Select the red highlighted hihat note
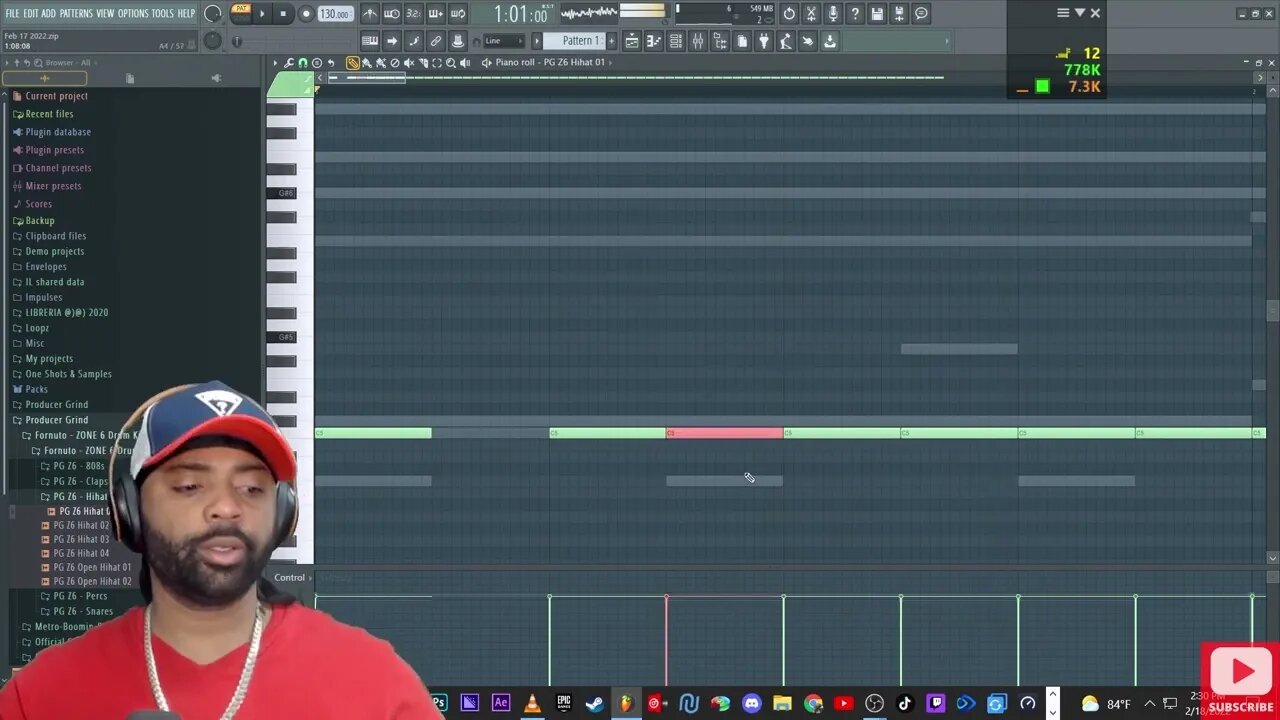 (x=725, y=433)
